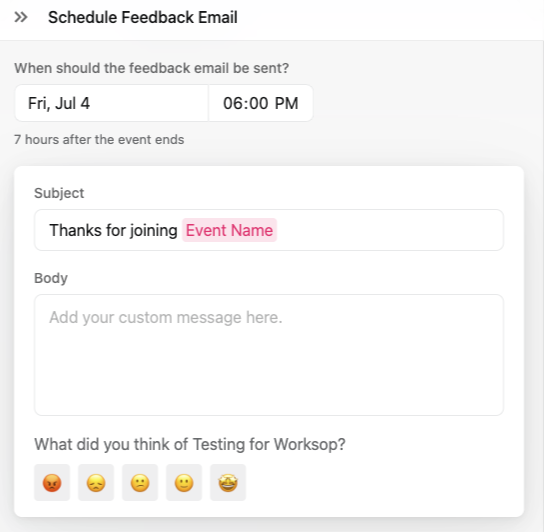Screen dimensions: 544x532
Task: Select the slightly smiling face emoji
Action: 184,482
